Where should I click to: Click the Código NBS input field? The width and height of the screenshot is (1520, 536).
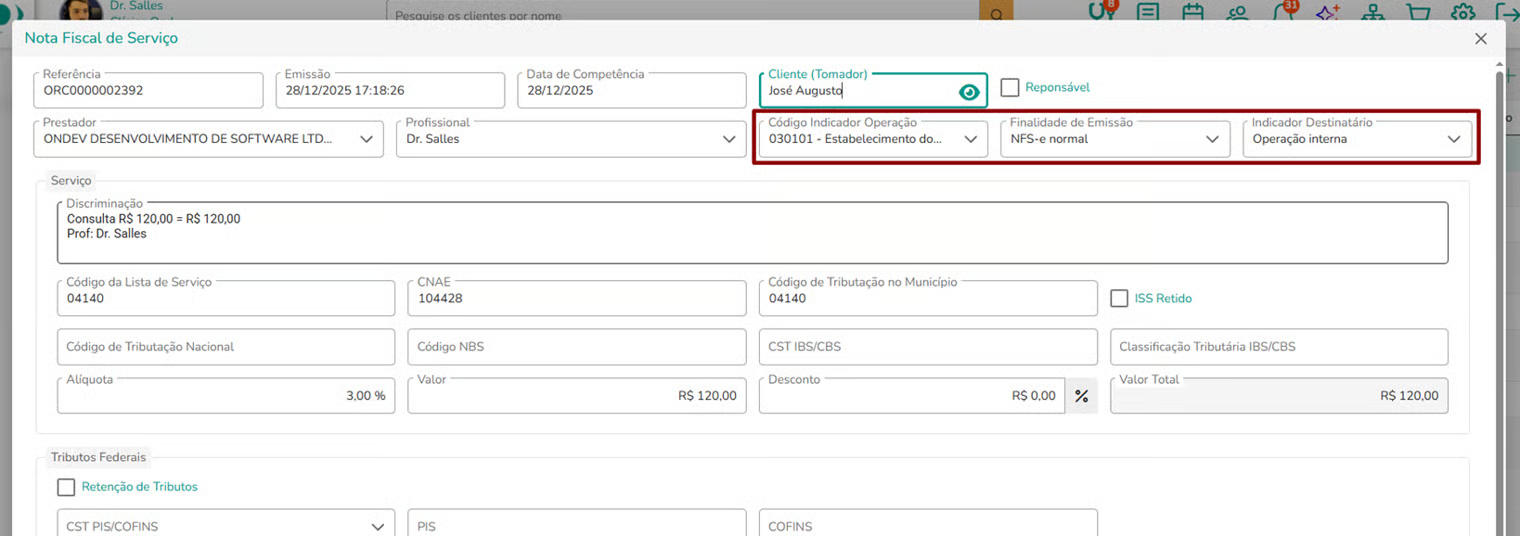577,347
